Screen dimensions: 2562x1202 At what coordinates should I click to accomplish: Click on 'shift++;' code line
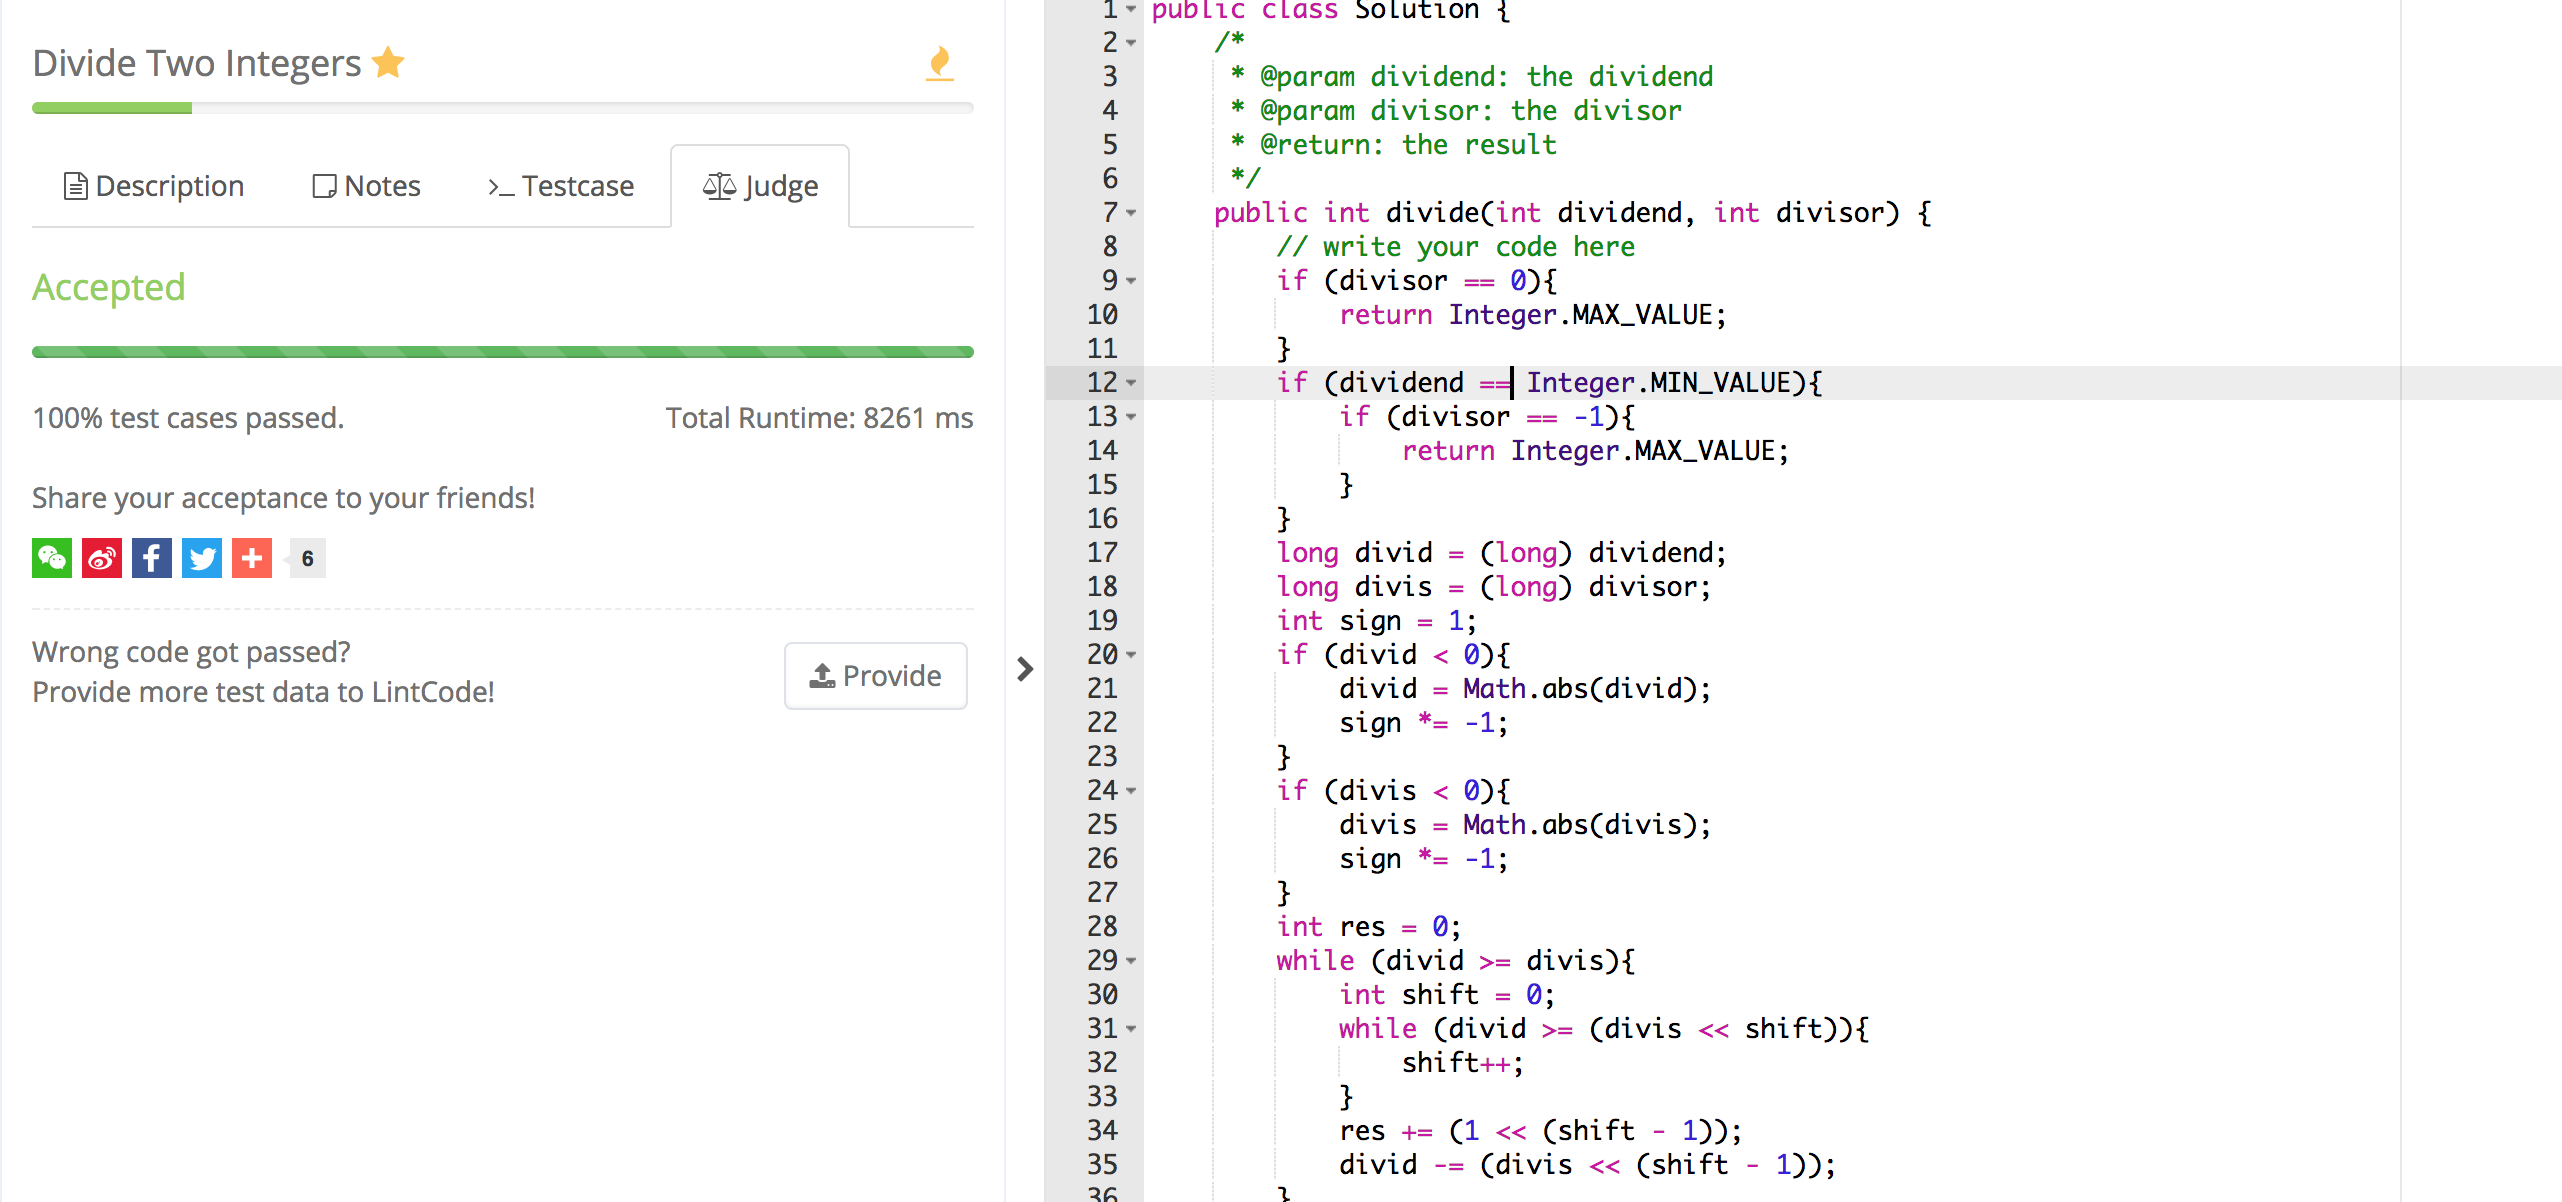click(1462, 1063)
